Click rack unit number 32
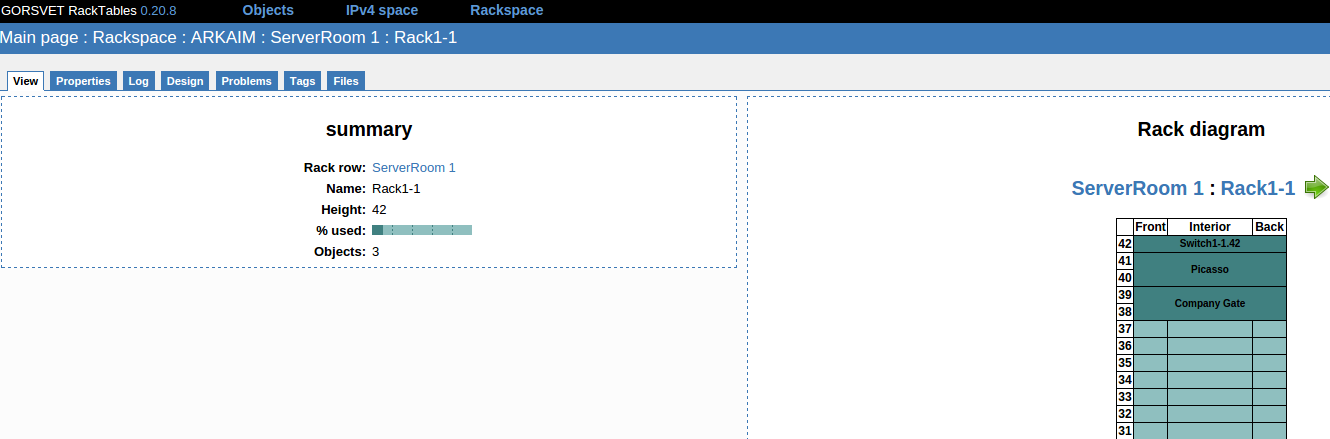The image size is (1330, 439). (x=1125, y=414)
